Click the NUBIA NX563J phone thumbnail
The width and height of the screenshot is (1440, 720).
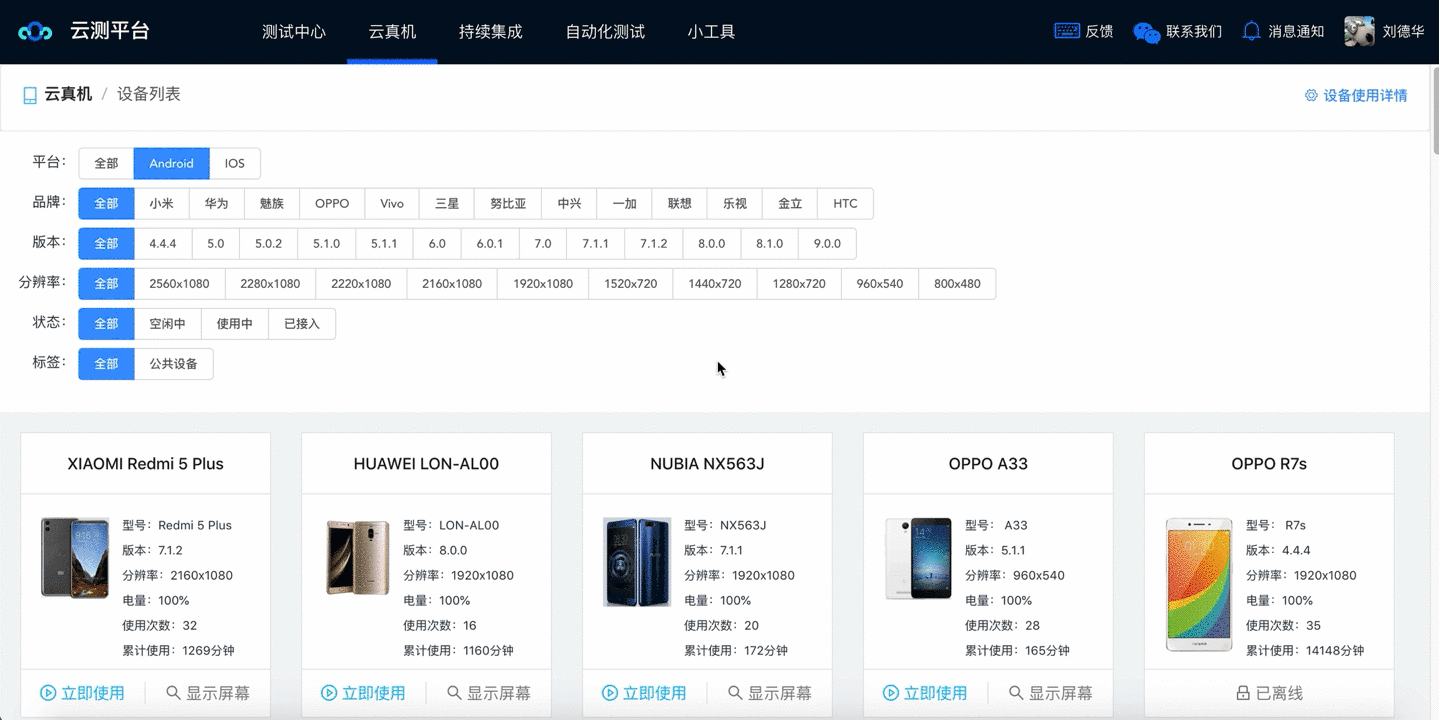[637, 562]
